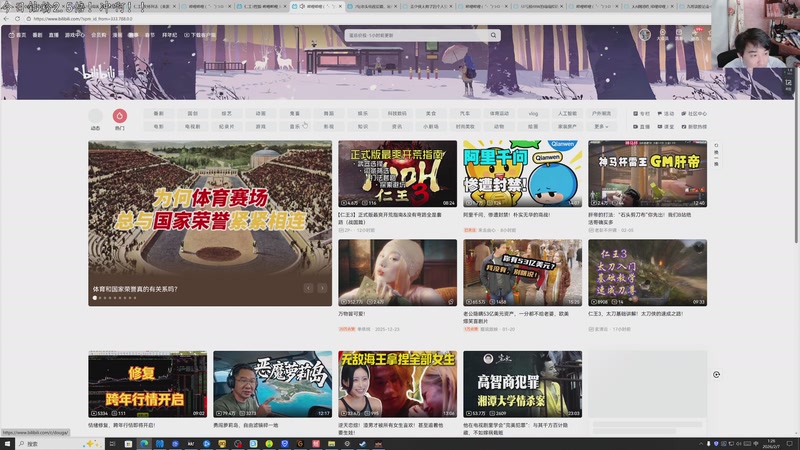Select the 家装房产 category button

tap(567, 127)
